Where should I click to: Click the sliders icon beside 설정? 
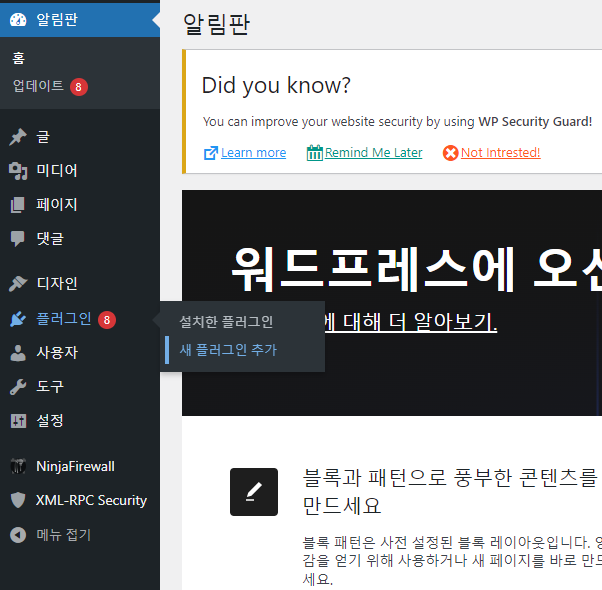(x=18, y=421)
